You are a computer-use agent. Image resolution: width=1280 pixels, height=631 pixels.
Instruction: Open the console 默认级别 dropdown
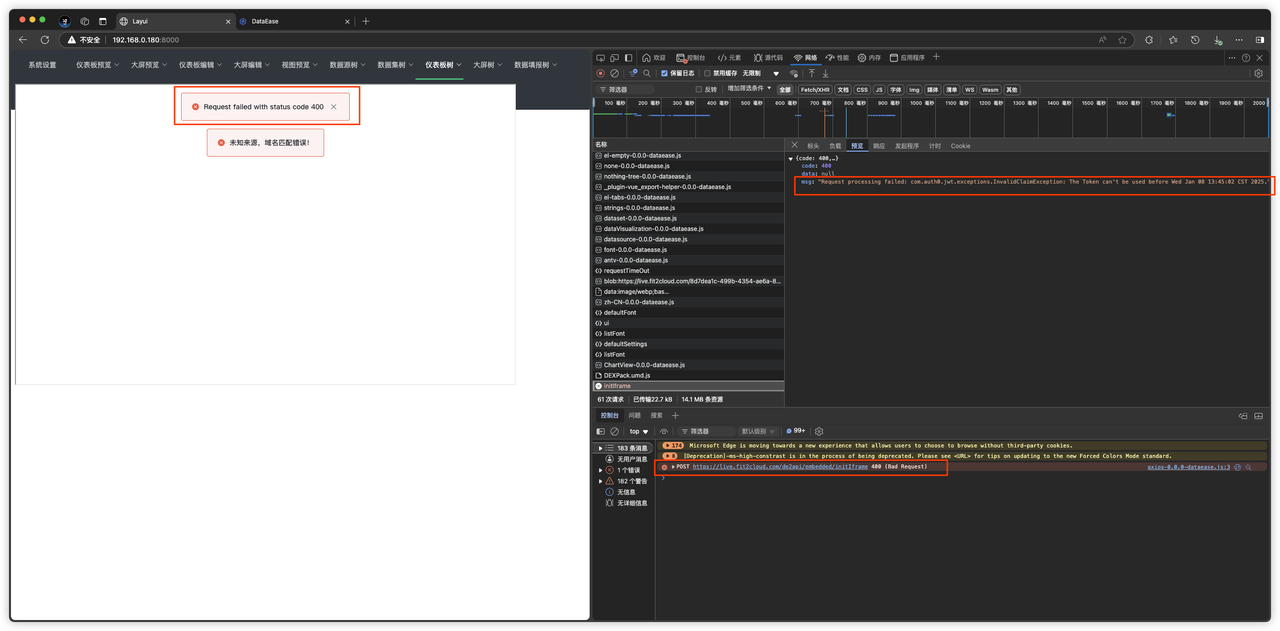(759, 432)
